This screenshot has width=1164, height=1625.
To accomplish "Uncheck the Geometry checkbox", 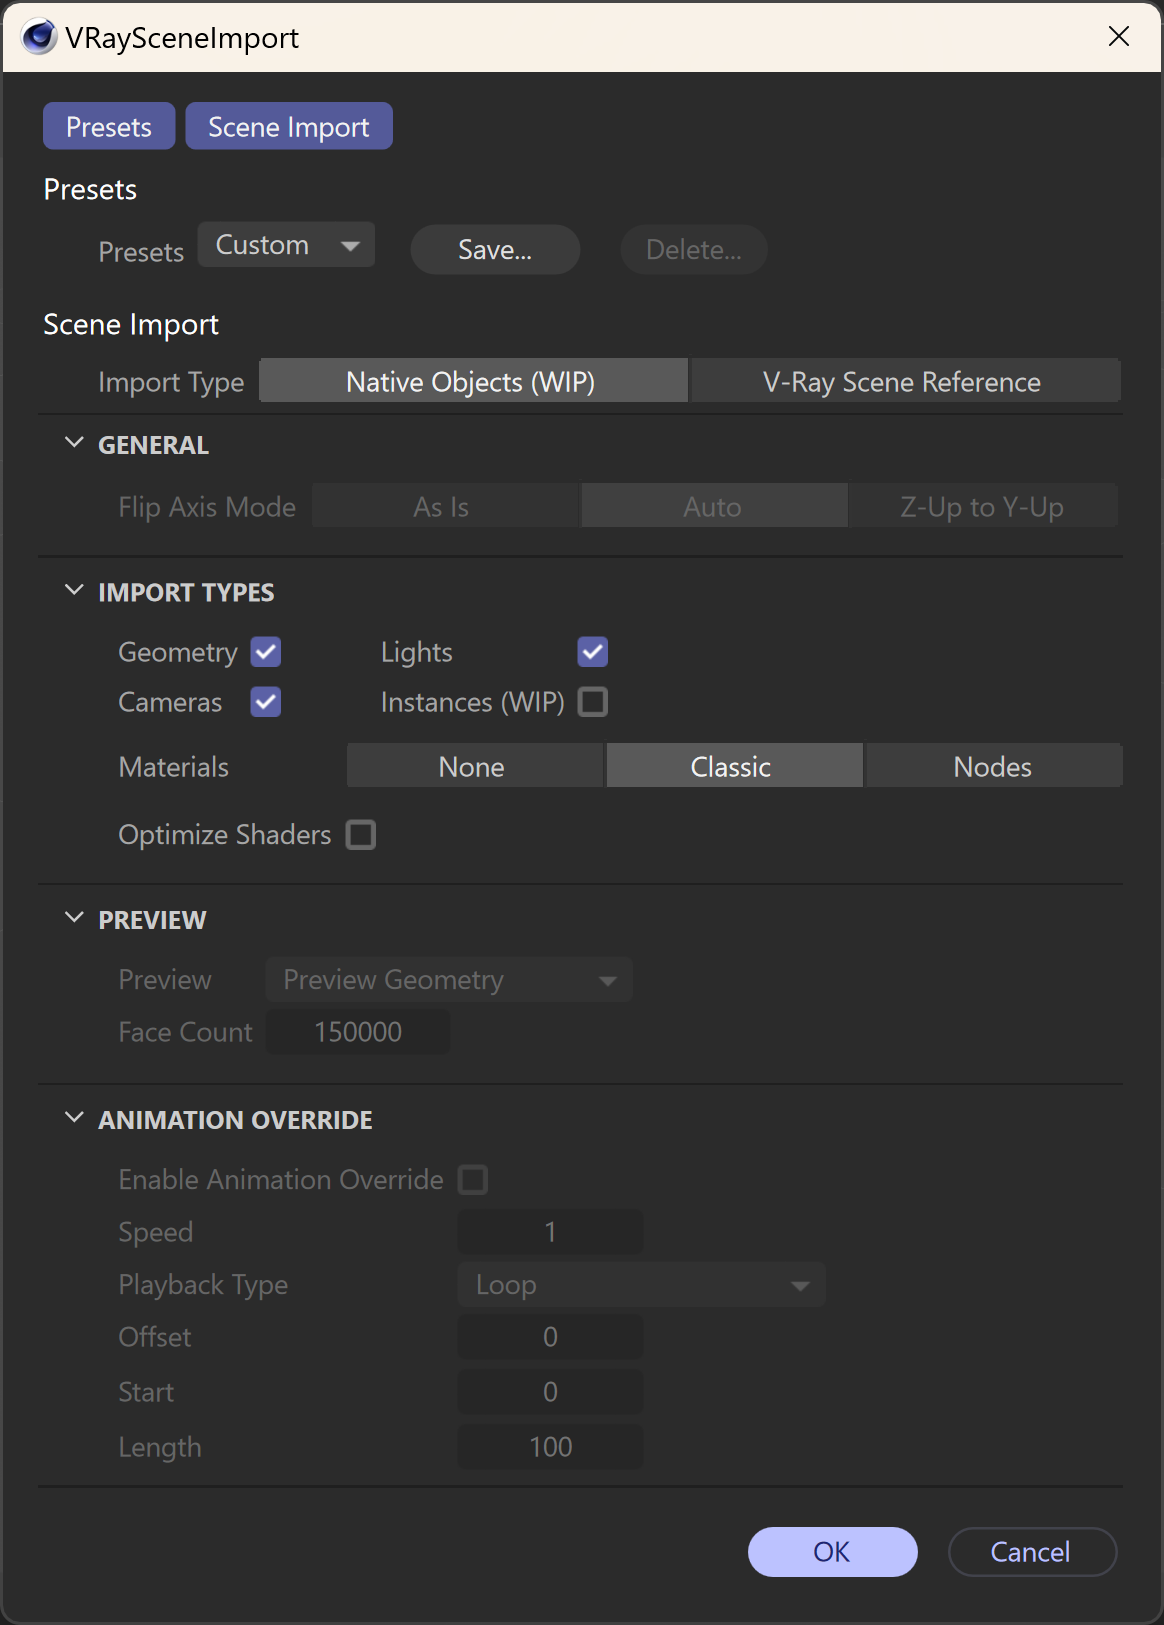I will tap(266, 652).
